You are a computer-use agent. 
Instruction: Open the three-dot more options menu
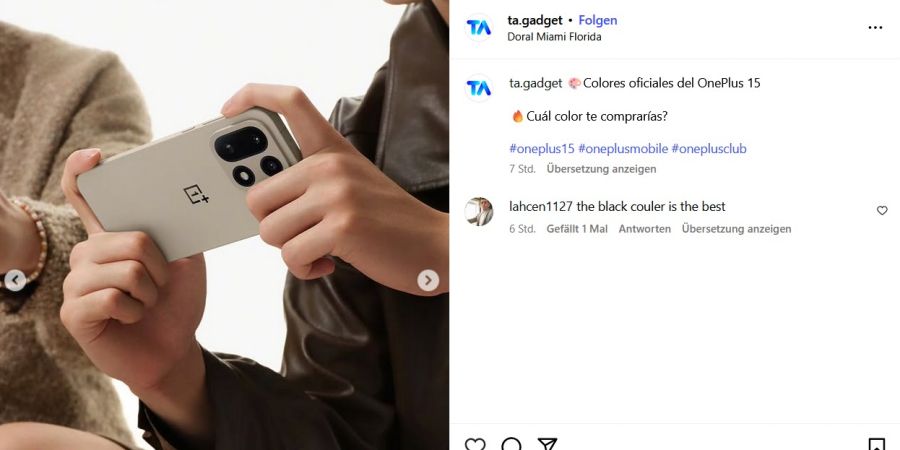point(875,28)
